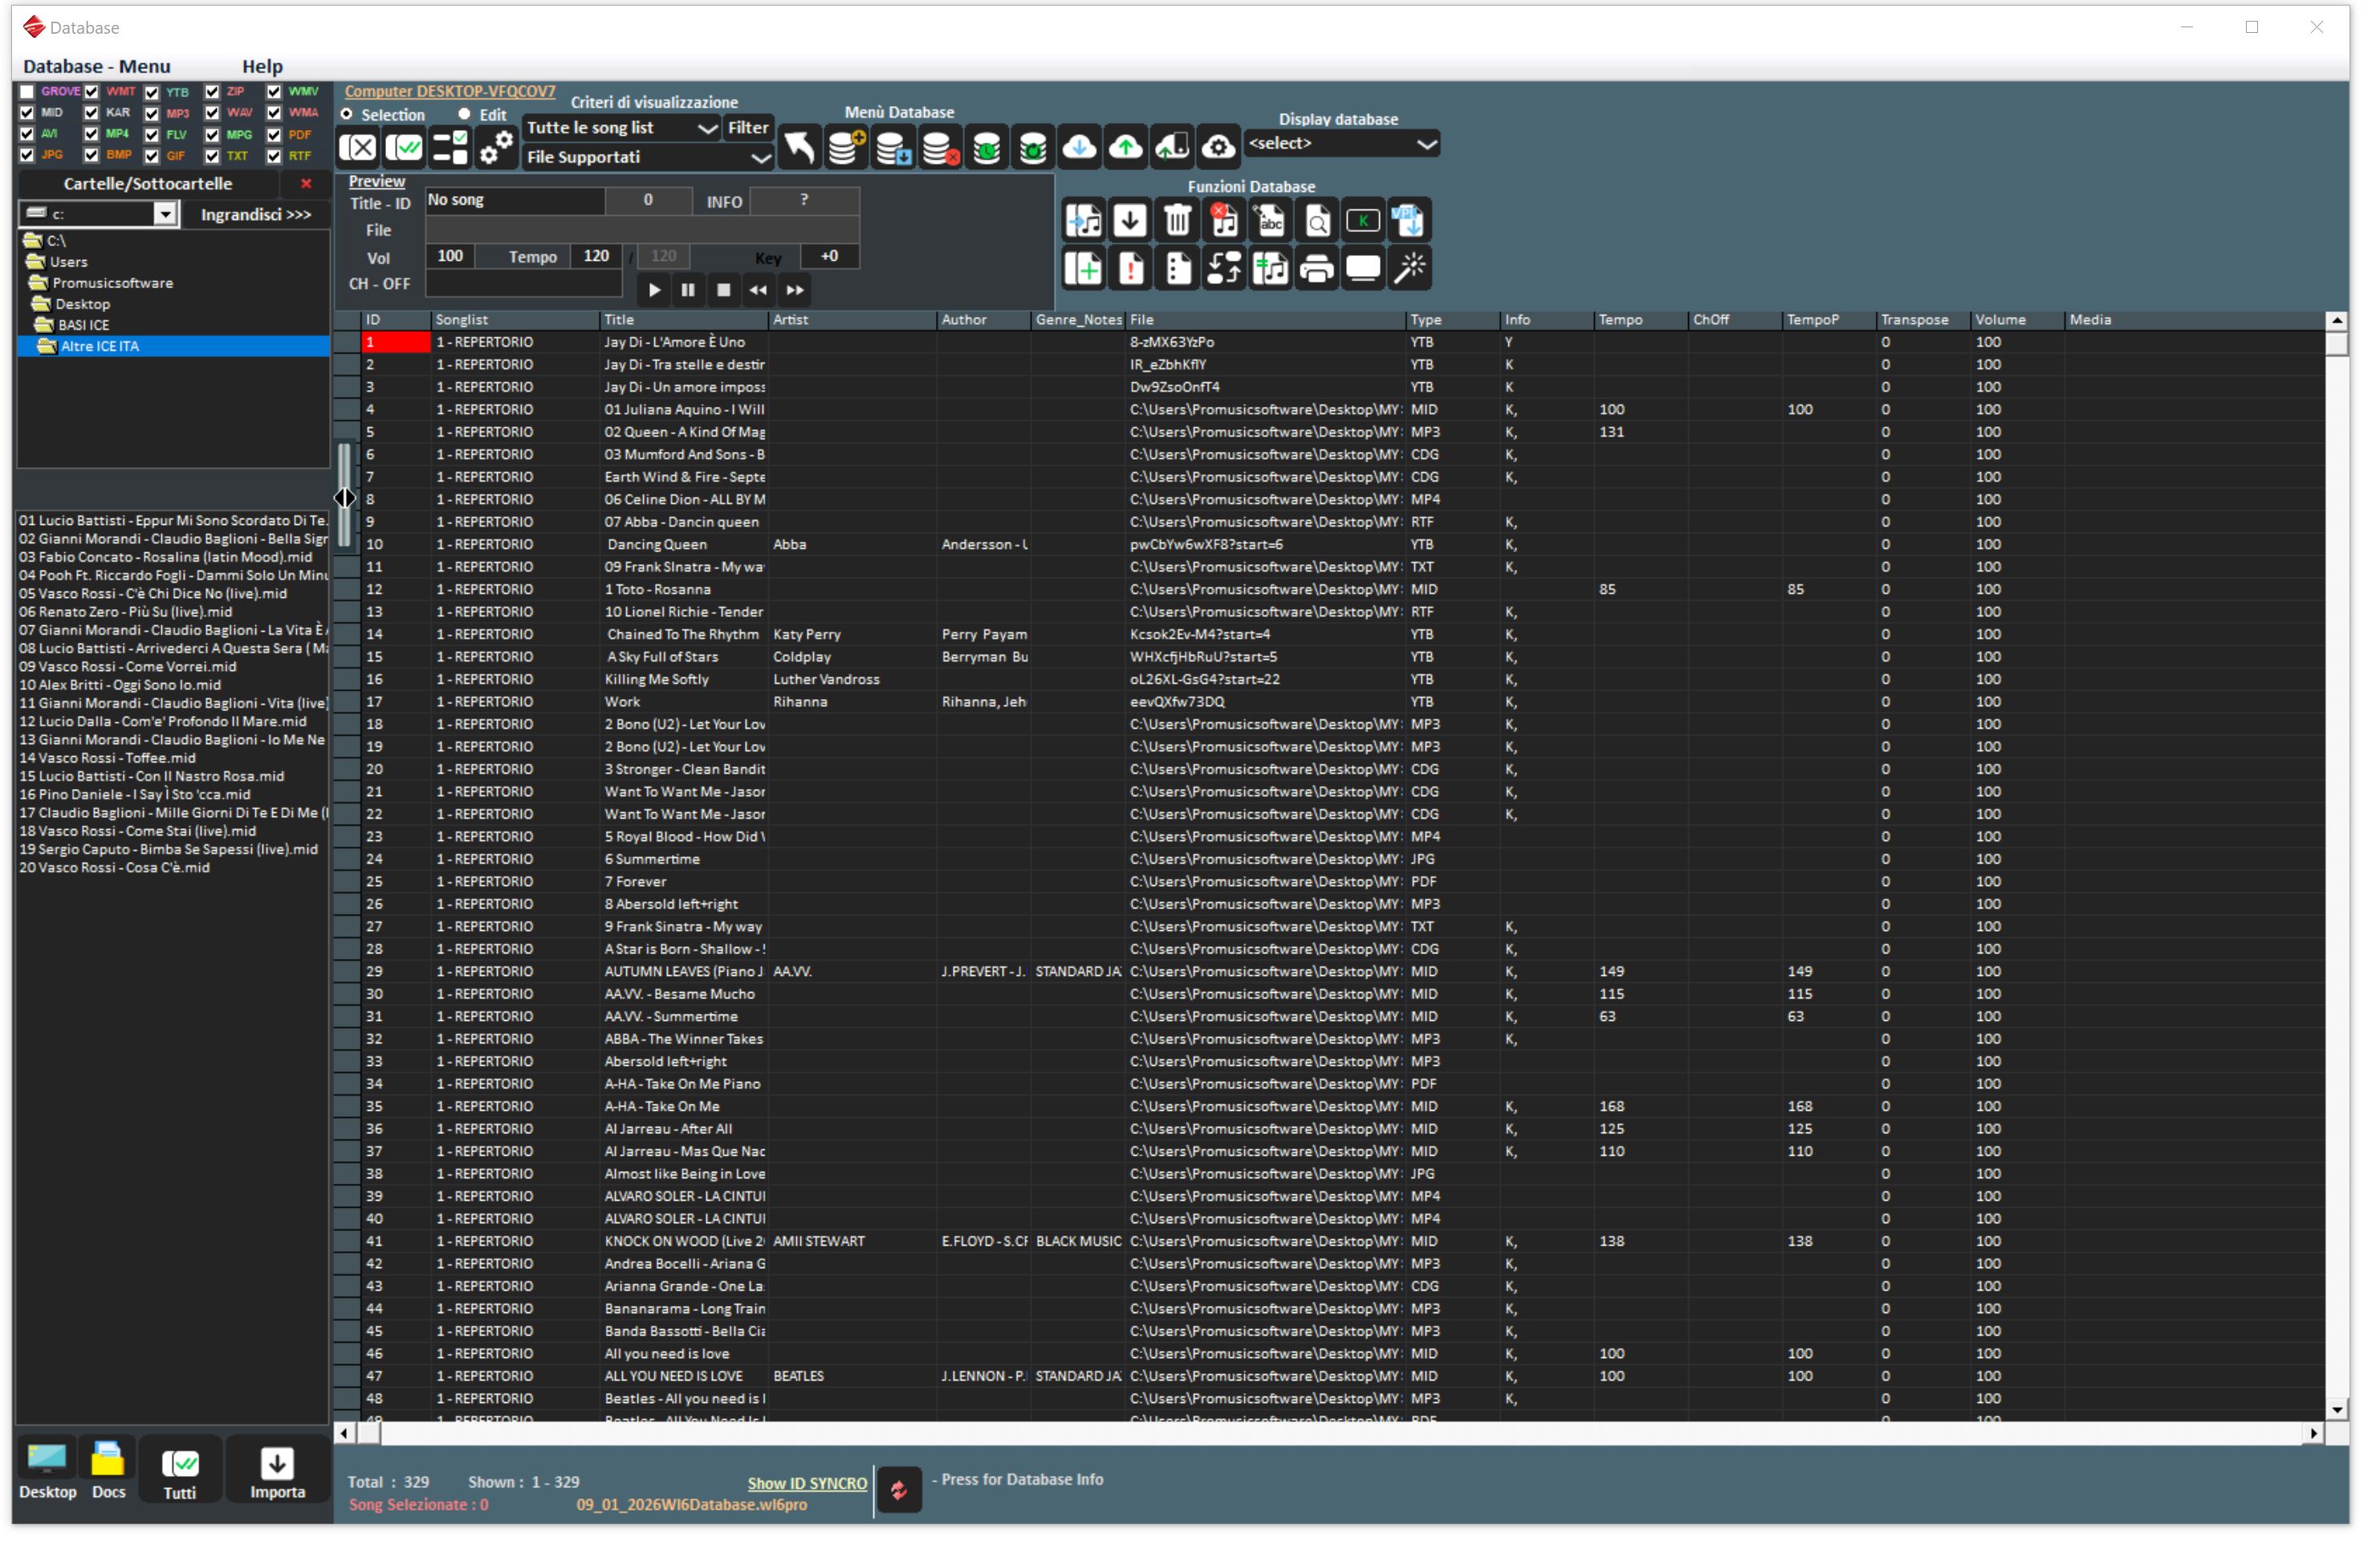The width and height of the screenshot is (2380, 1541).
Task: Enable the GROVE file type checkbox
Action: (27, 92)
